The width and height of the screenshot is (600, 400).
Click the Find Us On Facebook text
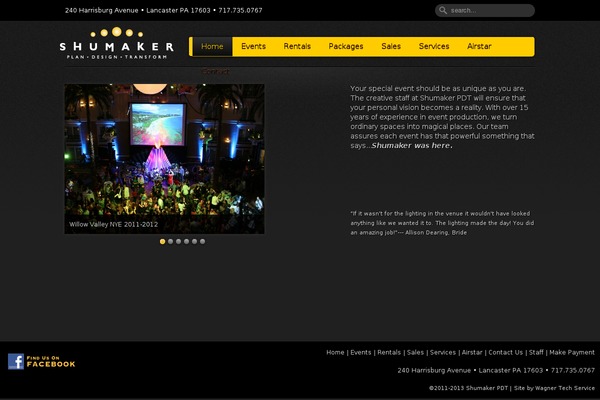click(51, 361)
